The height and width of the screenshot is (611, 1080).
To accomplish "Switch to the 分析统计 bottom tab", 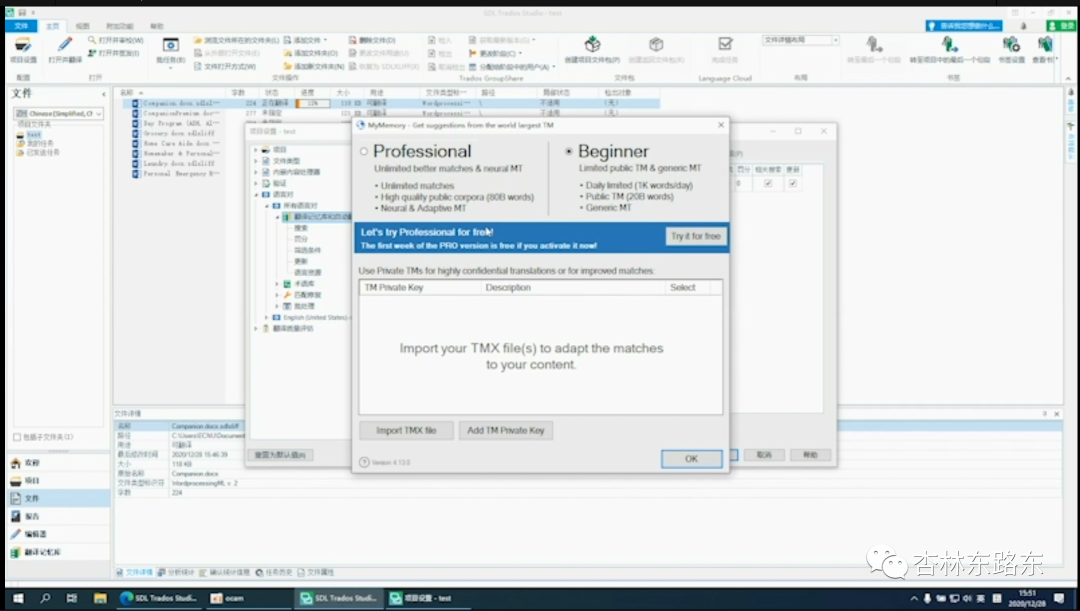I will pyautogui.click(x=176, y=572).
